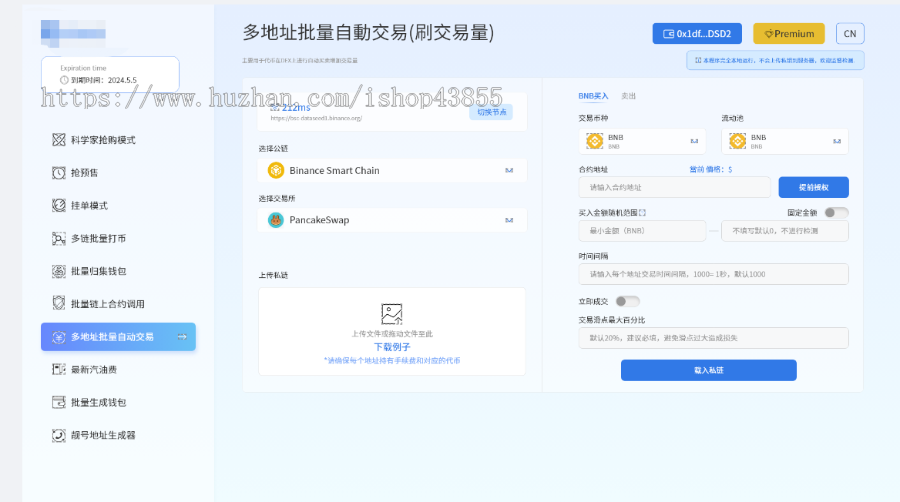The image size is (900, 502).
Task: Click the upload image icon in 上传私钥 box
Action: pyautogui.click(x=392, y=314)
